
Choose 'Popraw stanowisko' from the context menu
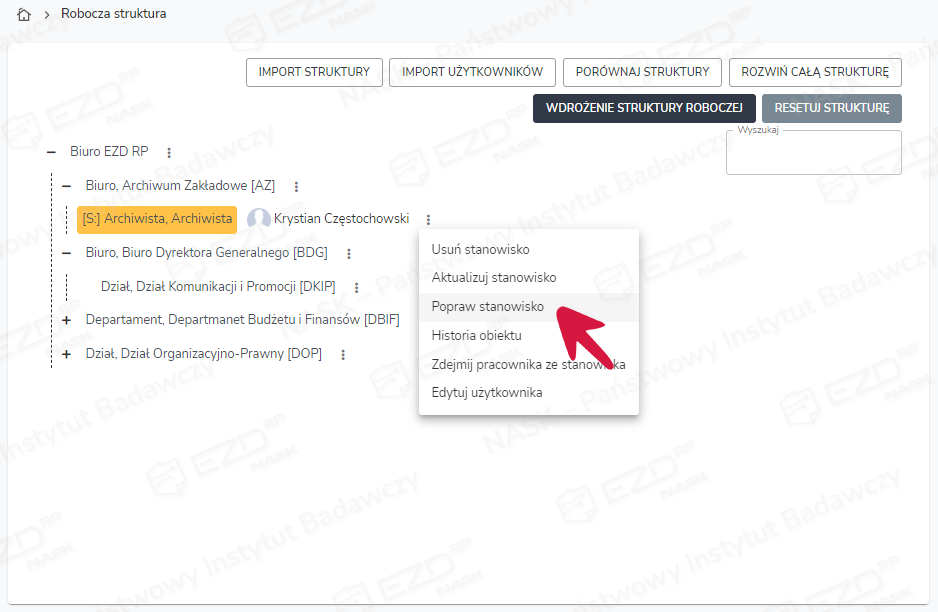point(487,306)
